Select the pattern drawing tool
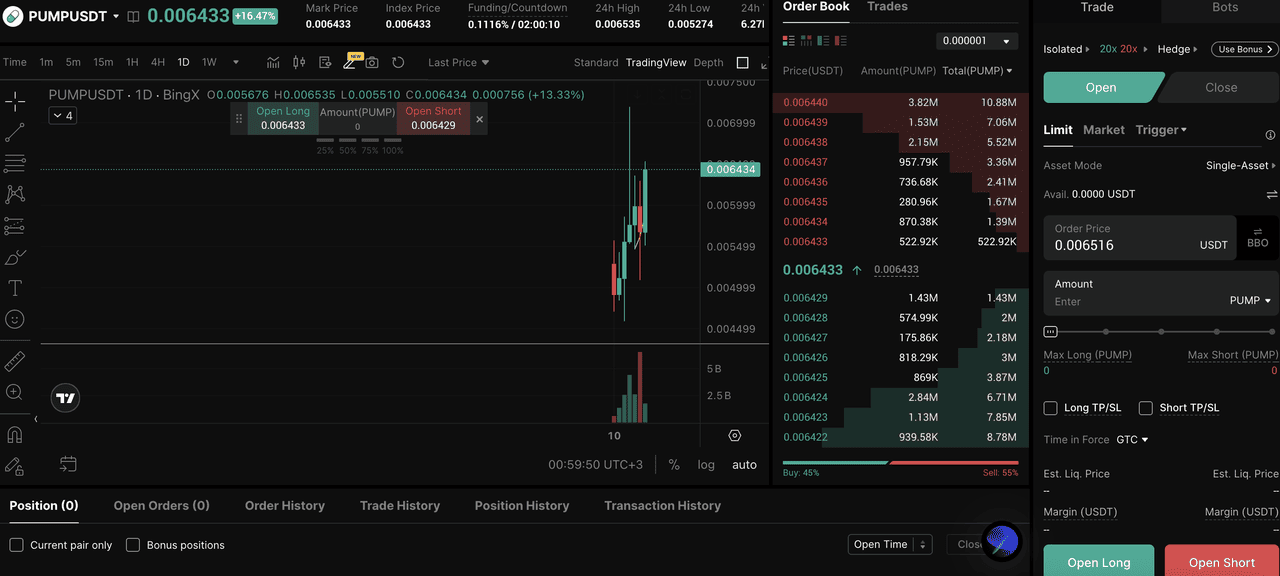1280x576 pixels. 15,194
